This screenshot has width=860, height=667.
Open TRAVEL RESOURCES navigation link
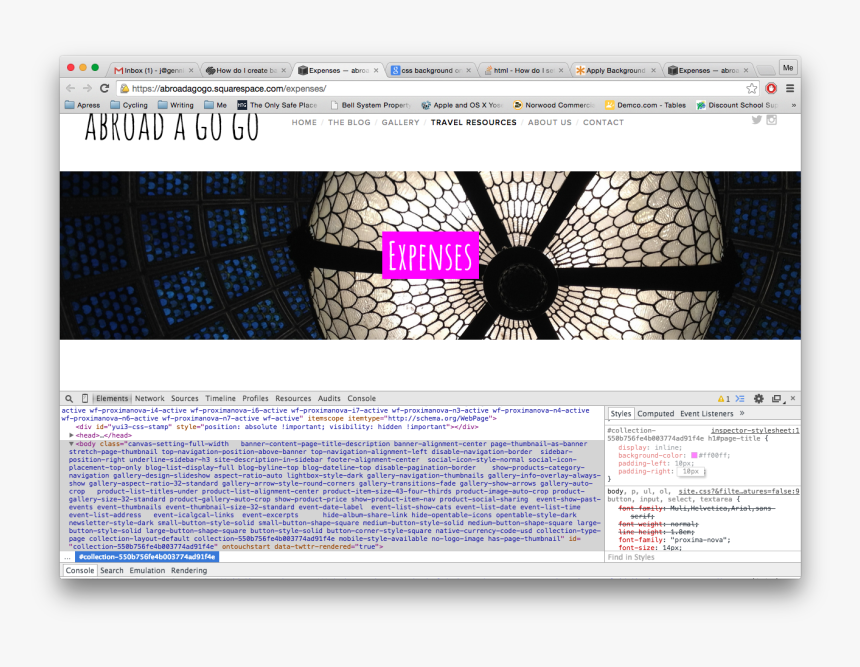pyautogui.click(x=473, y=122)
